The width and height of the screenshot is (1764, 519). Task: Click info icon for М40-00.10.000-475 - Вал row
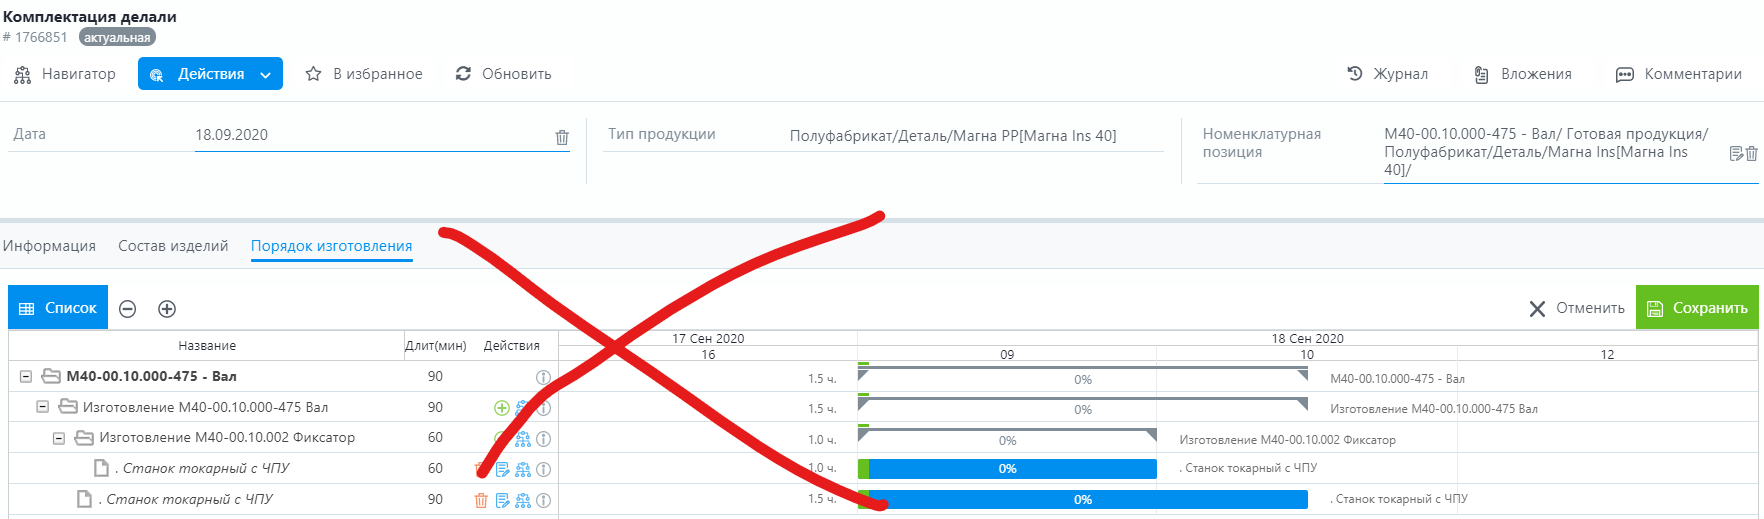pyautogui.click(x=543, y=378)
